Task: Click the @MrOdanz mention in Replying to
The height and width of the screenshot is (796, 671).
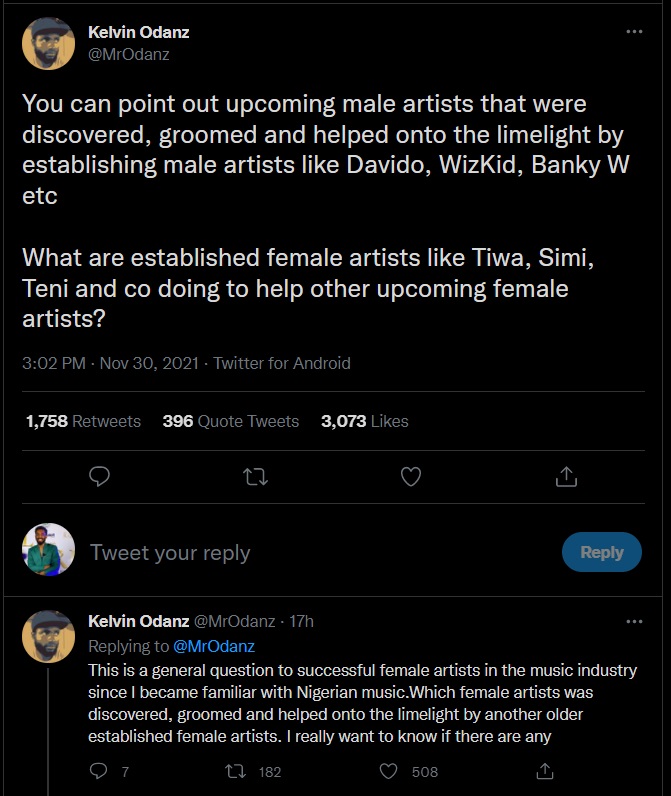Action: pos(214,646)
